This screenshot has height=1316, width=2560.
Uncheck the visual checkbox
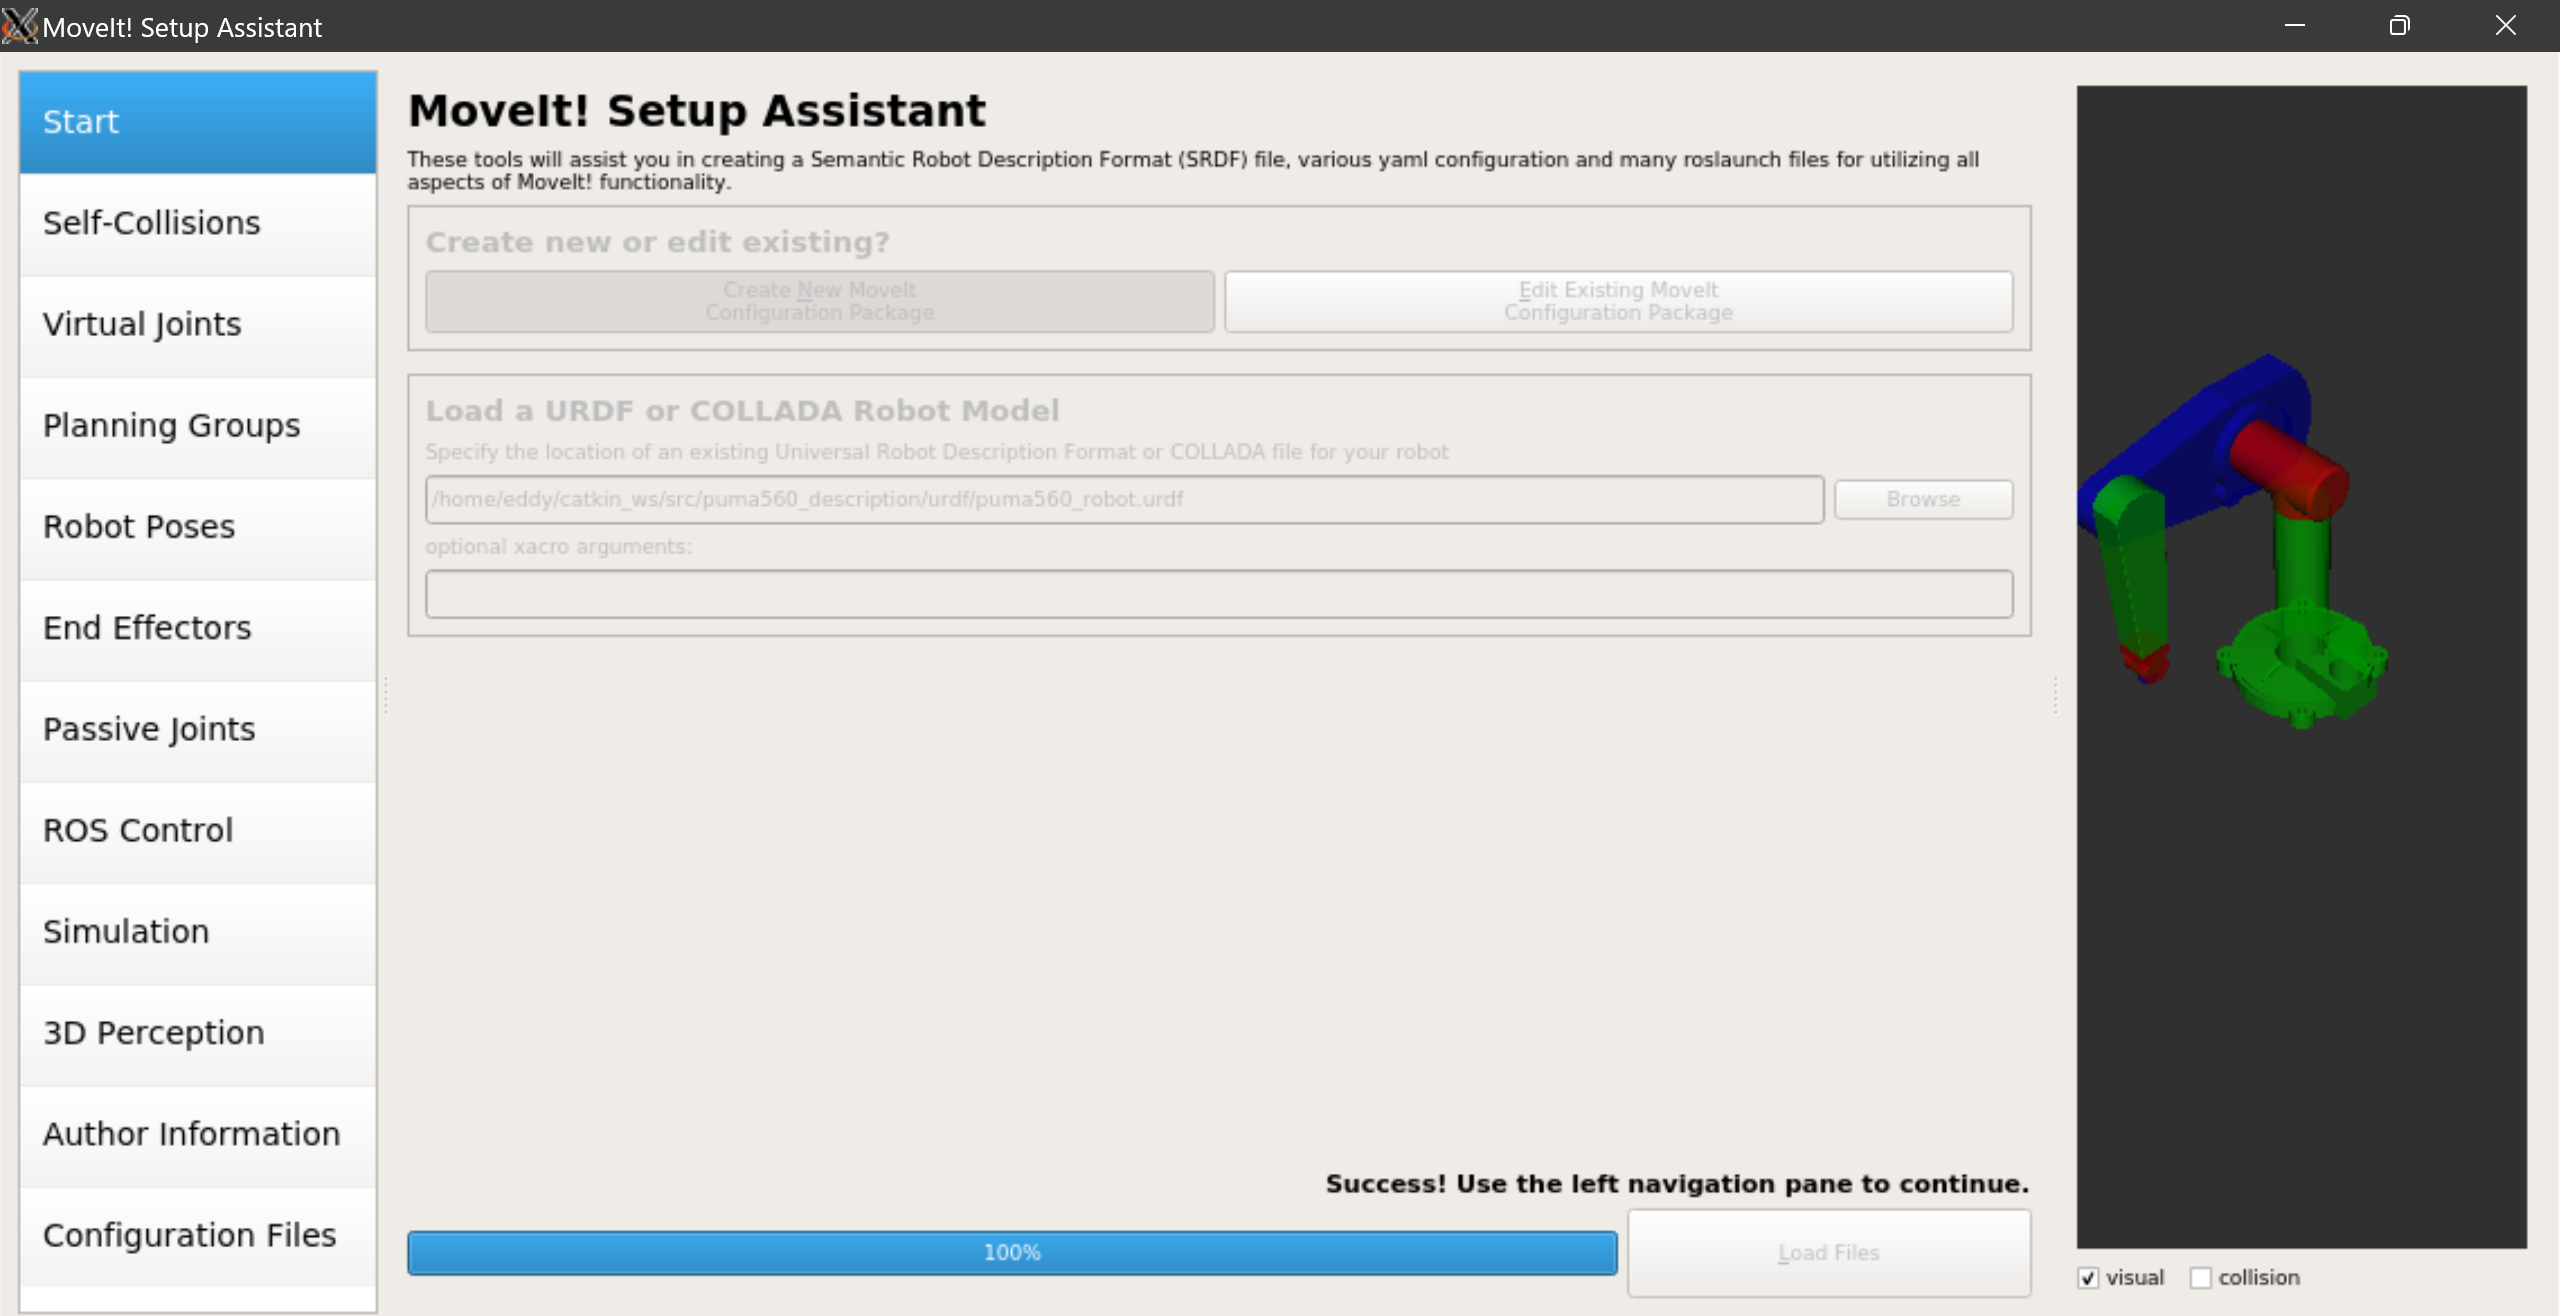(x=2088, y=1277)
